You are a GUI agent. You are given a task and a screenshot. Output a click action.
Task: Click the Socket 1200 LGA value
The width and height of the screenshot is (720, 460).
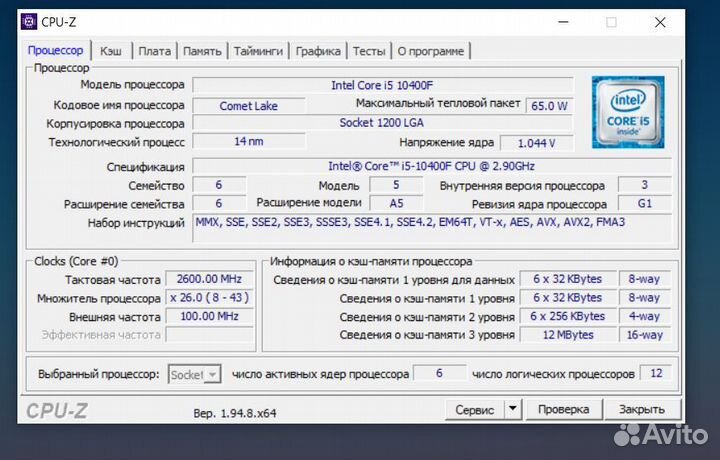pos(382,123)
